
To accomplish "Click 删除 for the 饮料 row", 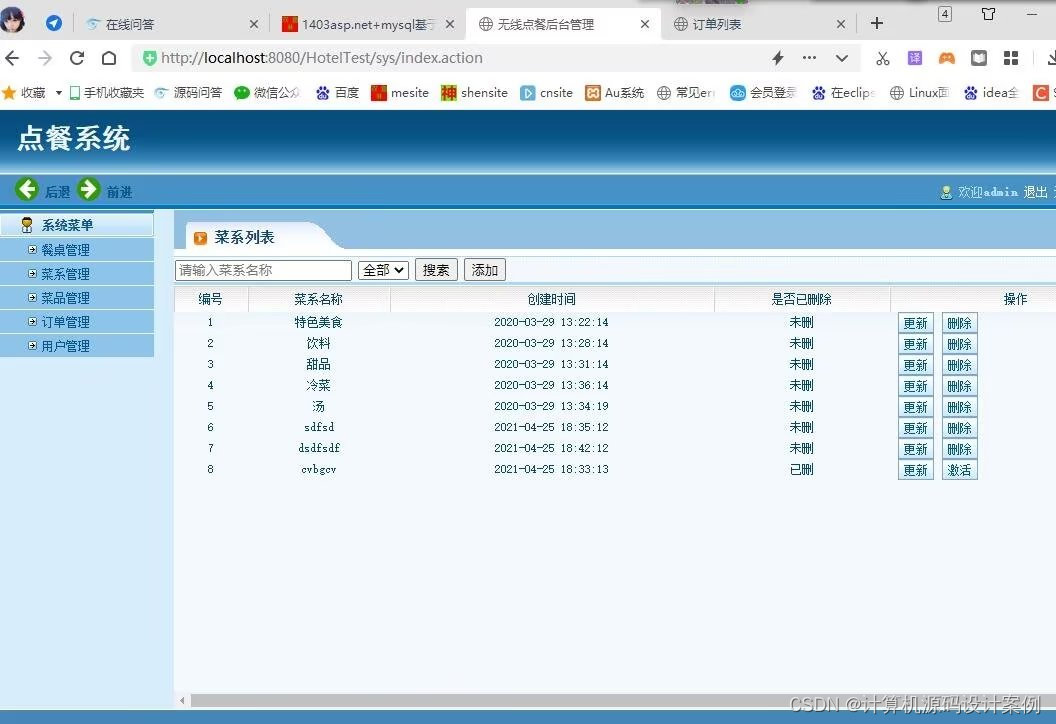I will point(960,344).
